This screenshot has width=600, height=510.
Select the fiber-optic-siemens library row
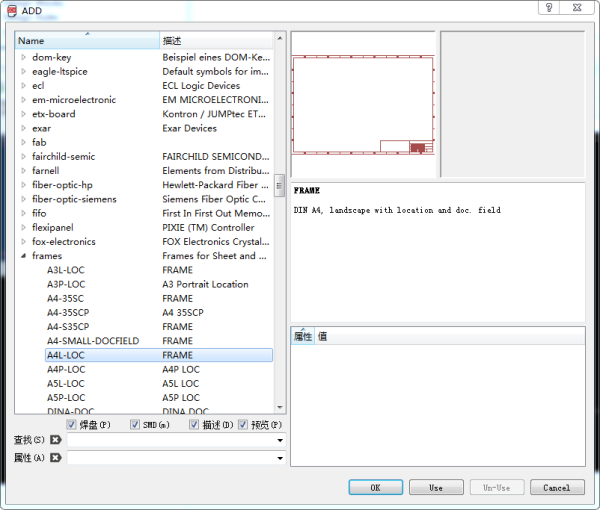pos(145,199)
